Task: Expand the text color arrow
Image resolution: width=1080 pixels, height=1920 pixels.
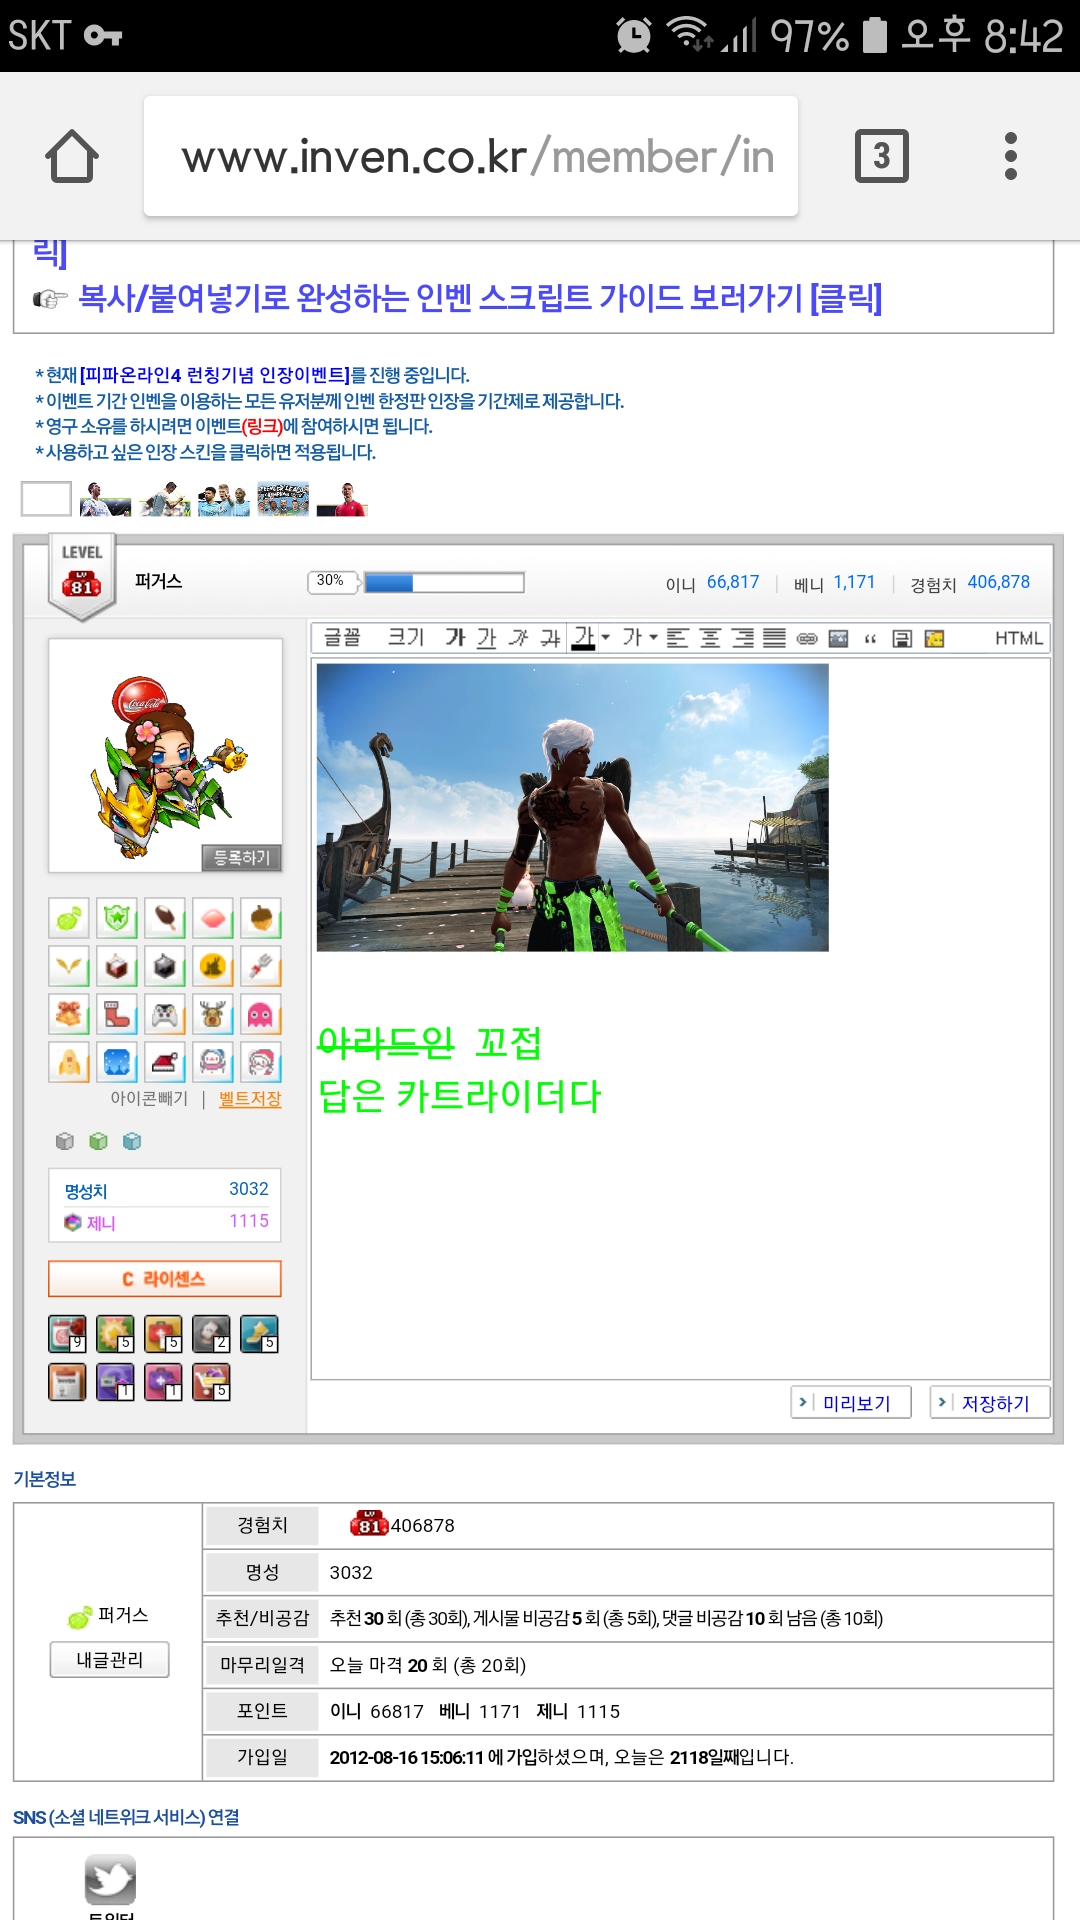Action: [x=606, y=638]
